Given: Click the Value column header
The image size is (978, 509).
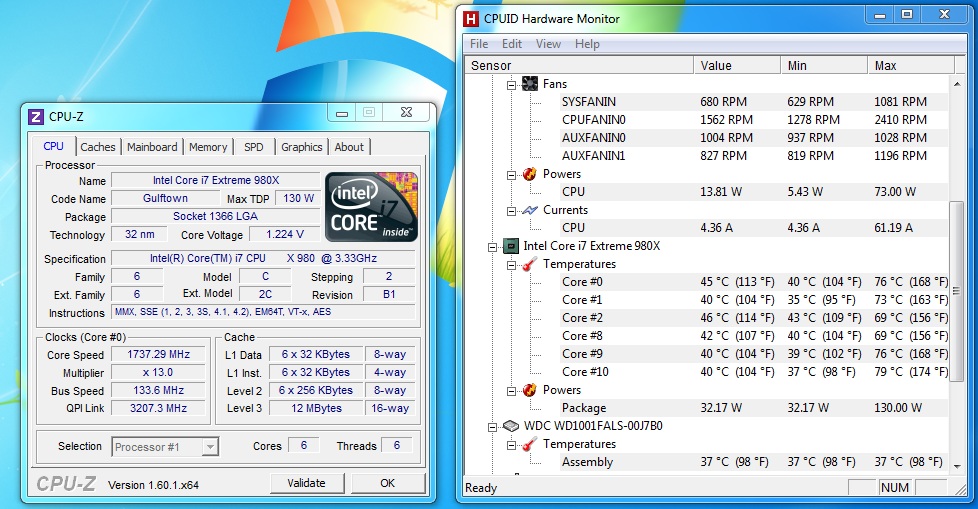Looking at the screenshot, I should (737, 65).
